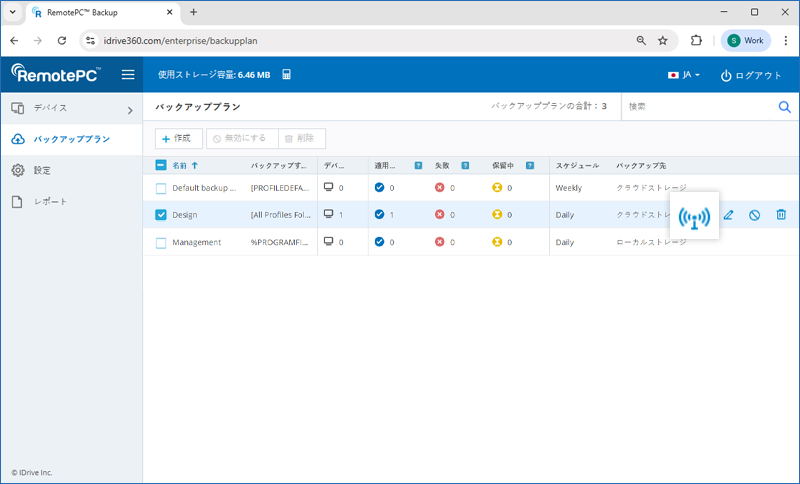This screenshot has height=484, width=800.
Task: Open the JA language dropdown
Action: [x=684, y=75]
